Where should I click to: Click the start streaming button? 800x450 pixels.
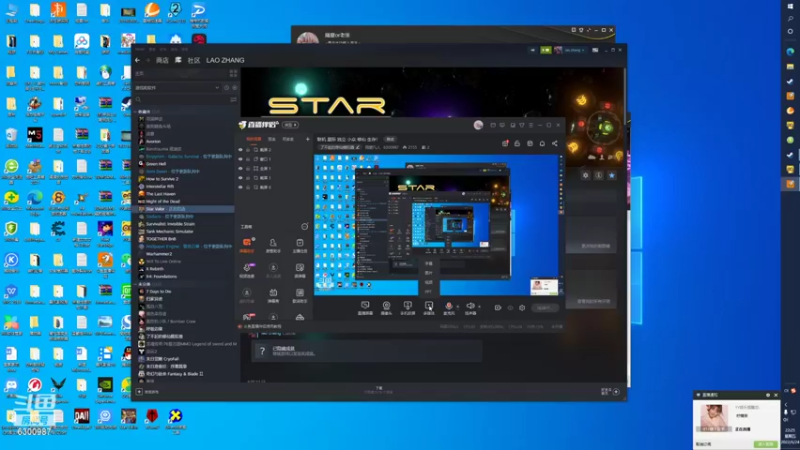tap(544, 308)
